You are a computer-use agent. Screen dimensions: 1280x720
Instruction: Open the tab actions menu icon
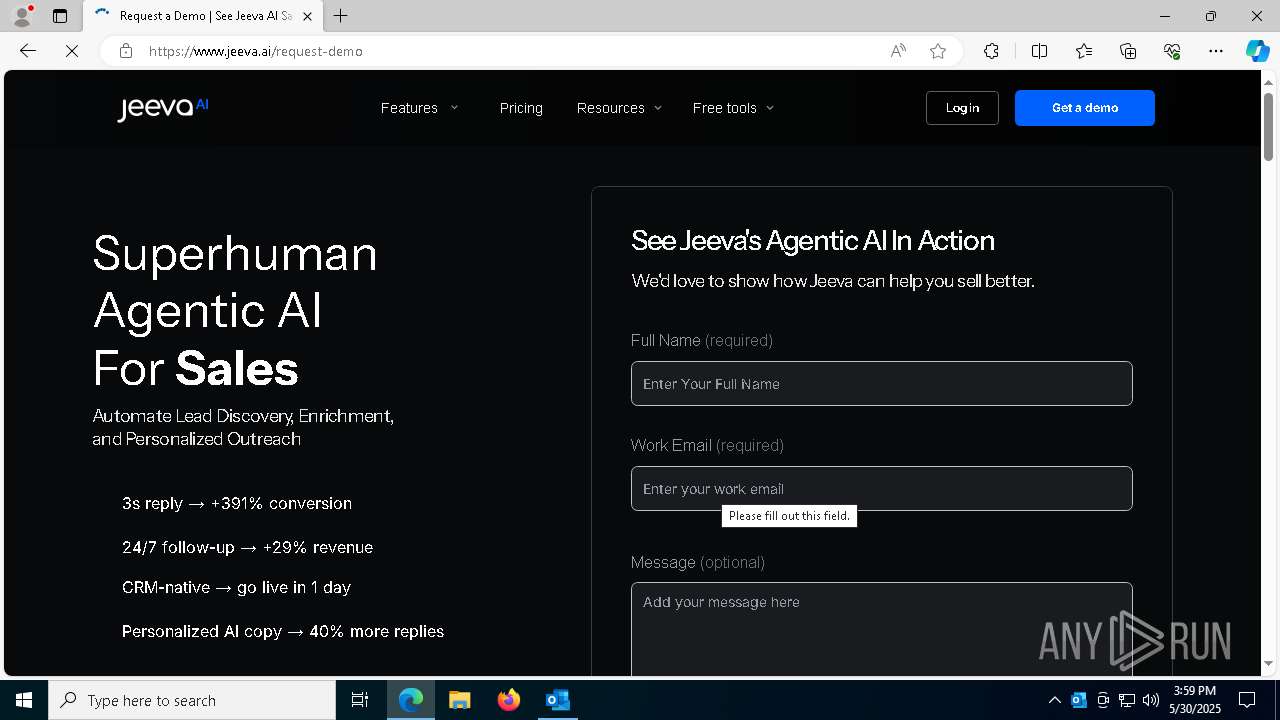click(x=60, y=16)
